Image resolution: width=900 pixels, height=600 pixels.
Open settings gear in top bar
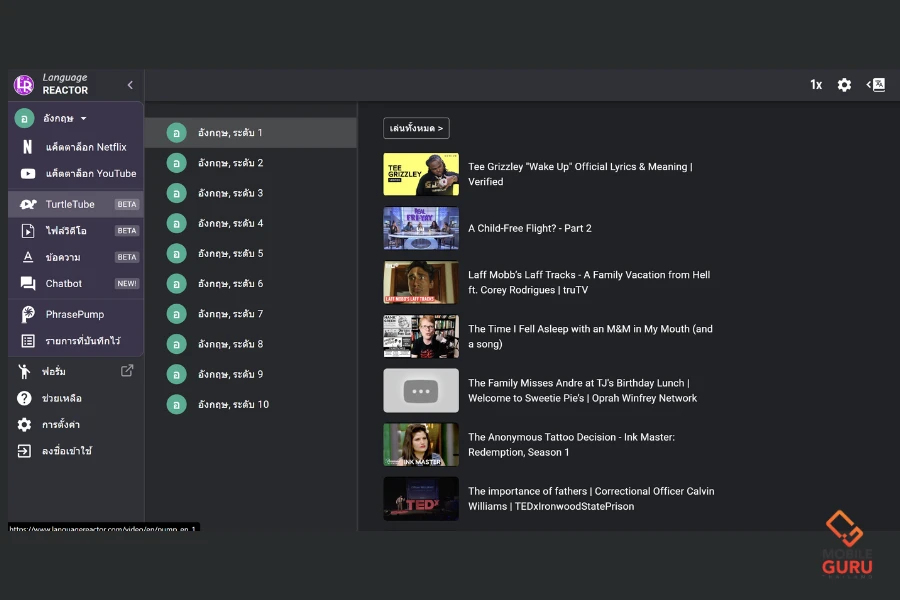pyautogui.click(x=844, y=85)
